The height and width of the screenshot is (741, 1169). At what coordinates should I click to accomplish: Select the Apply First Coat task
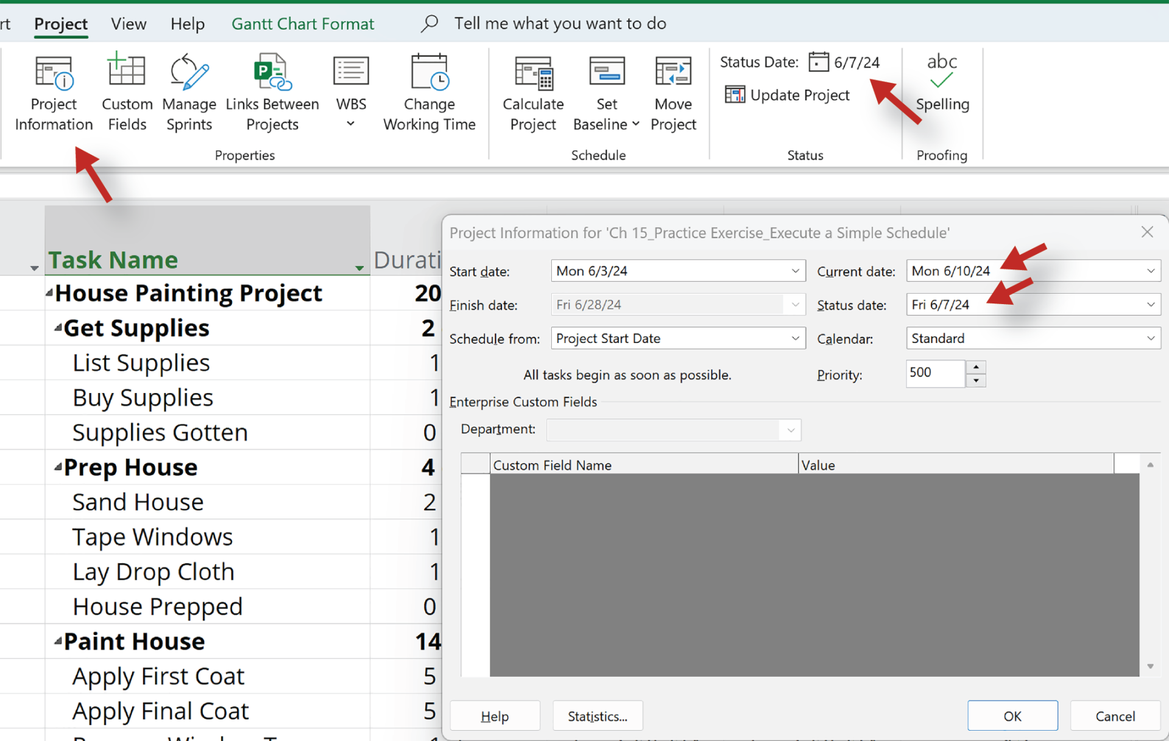[158, 676]
